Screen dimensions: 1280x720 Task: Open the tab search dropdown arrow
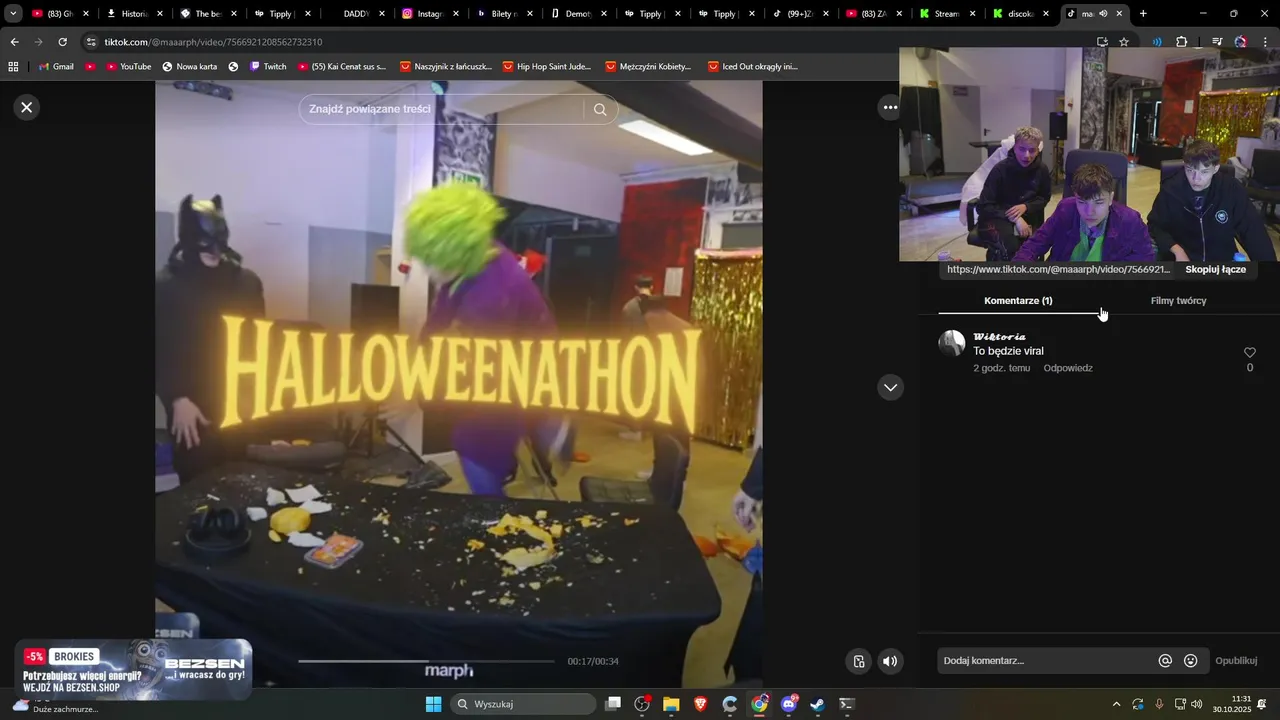(x=13, y=14)
